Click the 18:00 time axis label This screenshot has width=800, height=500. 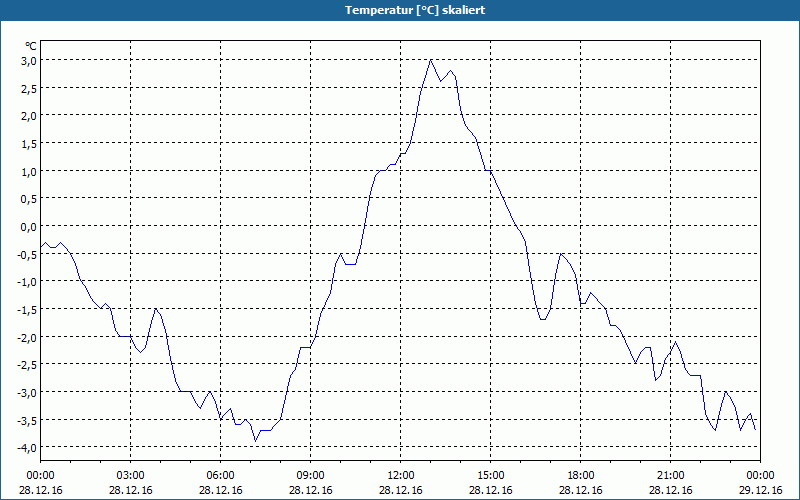point(581,476)
